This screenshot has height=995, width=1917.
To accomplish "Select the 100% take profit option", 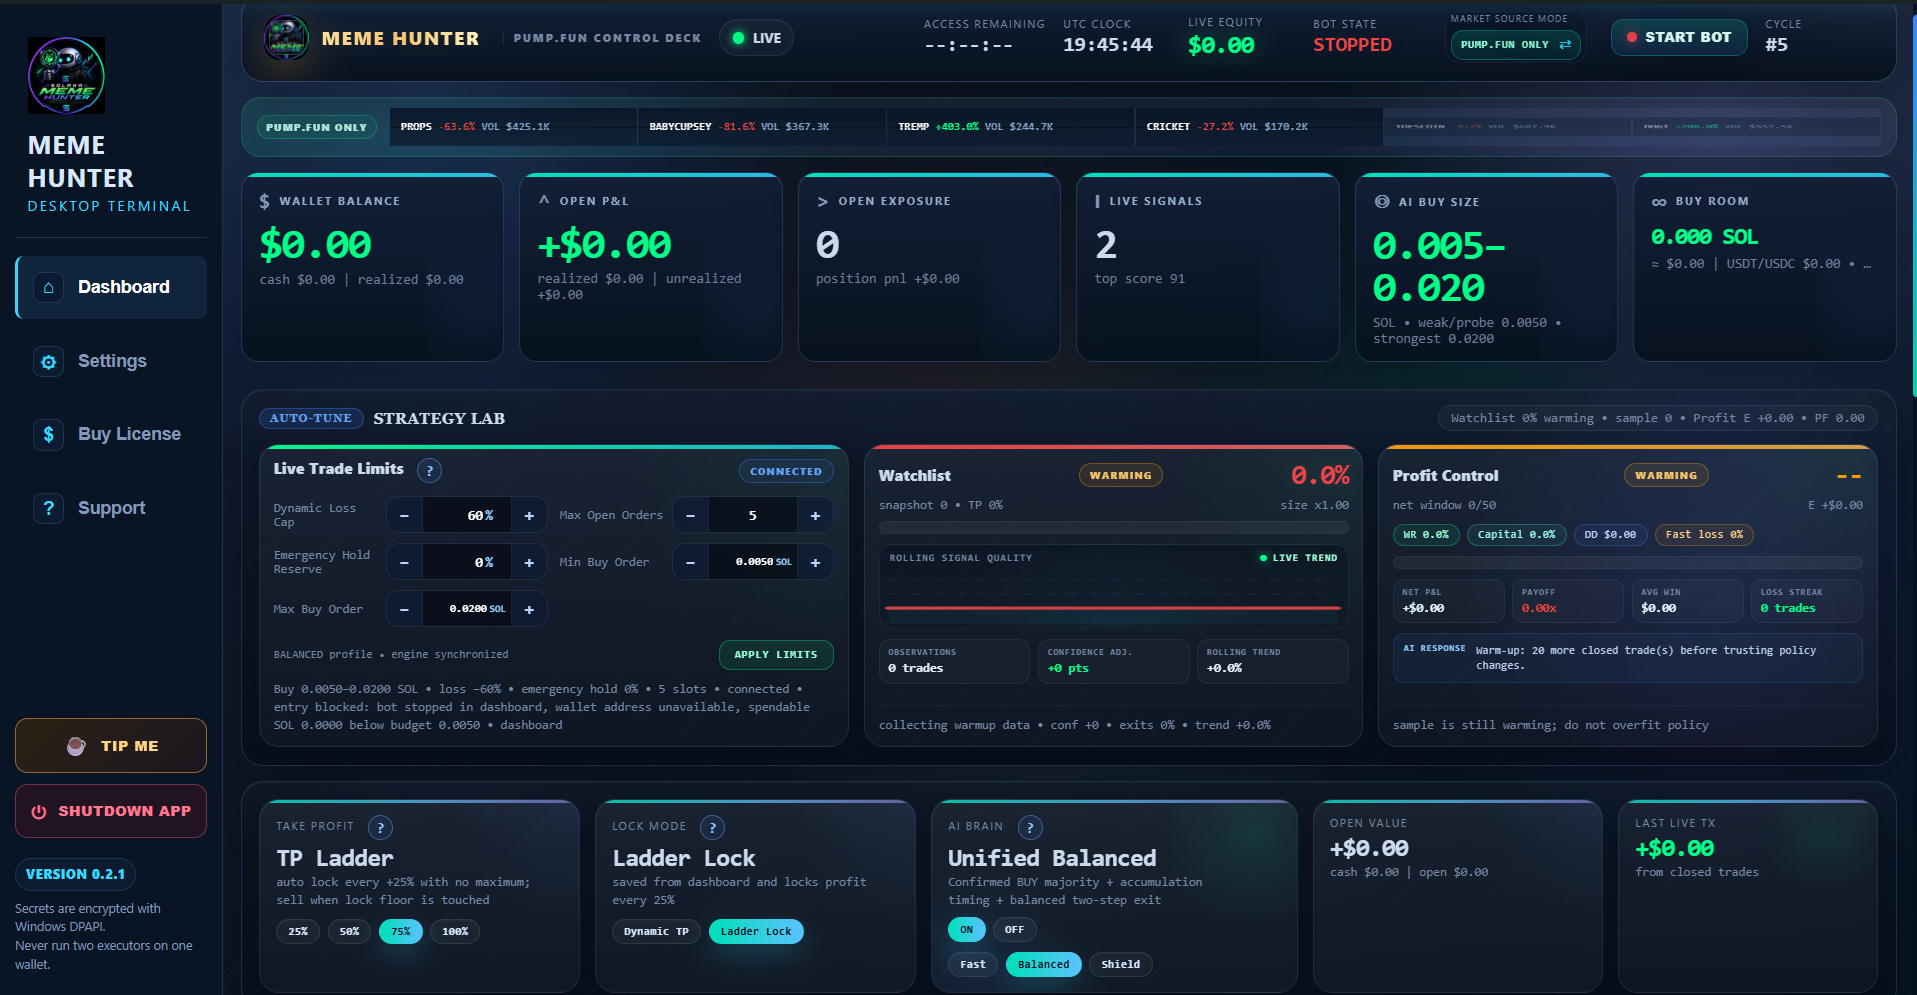I will coord(455,931).
